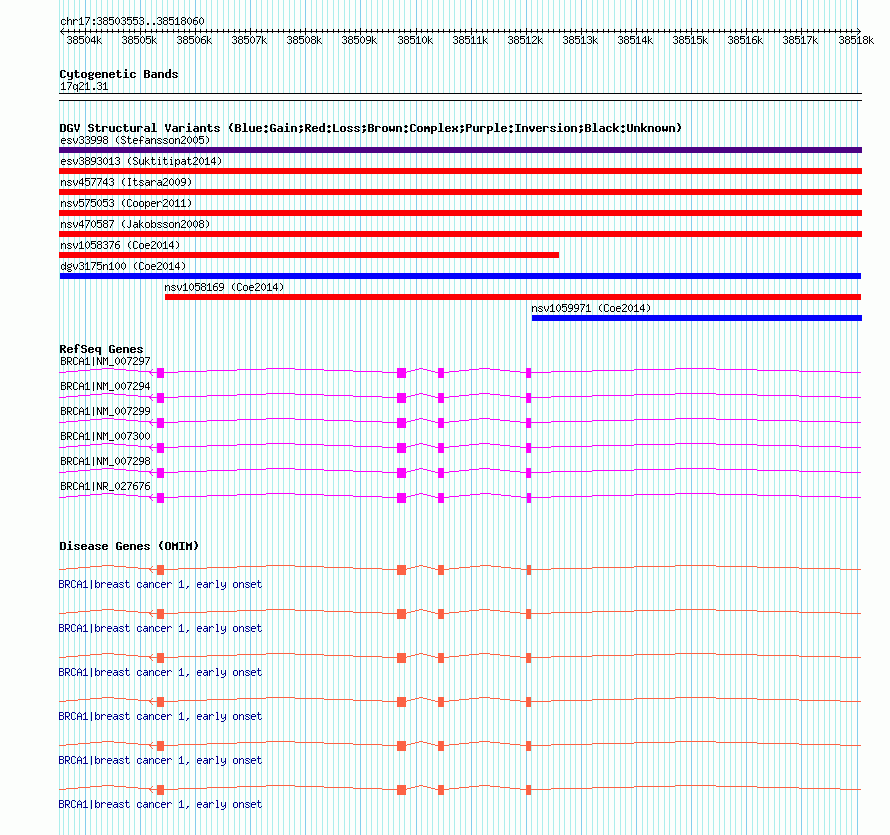The image size is (890, 835).
Task: Click the red loss bar of nsv575053
Action: coord(460,213)
